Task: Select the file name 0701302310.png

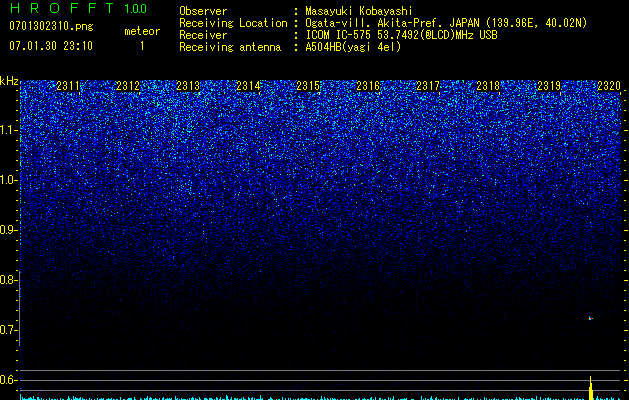Action: (x=51, y=27)
